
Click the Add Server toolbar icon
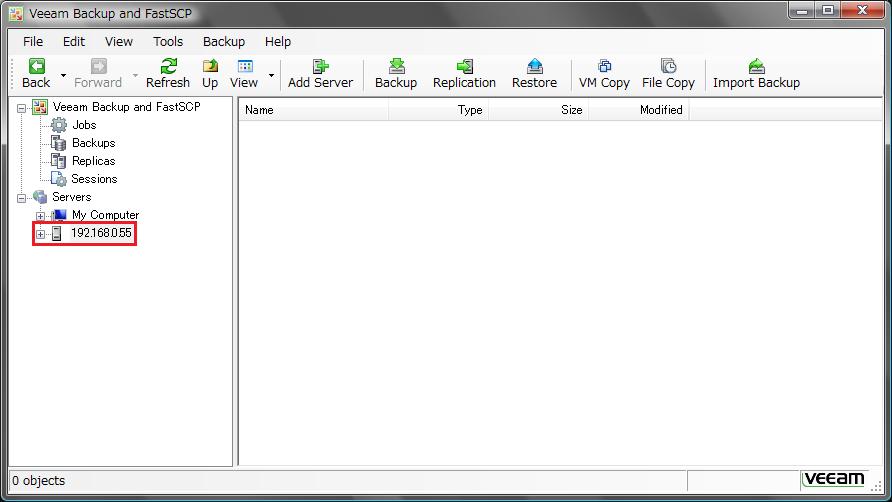click(320, 66)
